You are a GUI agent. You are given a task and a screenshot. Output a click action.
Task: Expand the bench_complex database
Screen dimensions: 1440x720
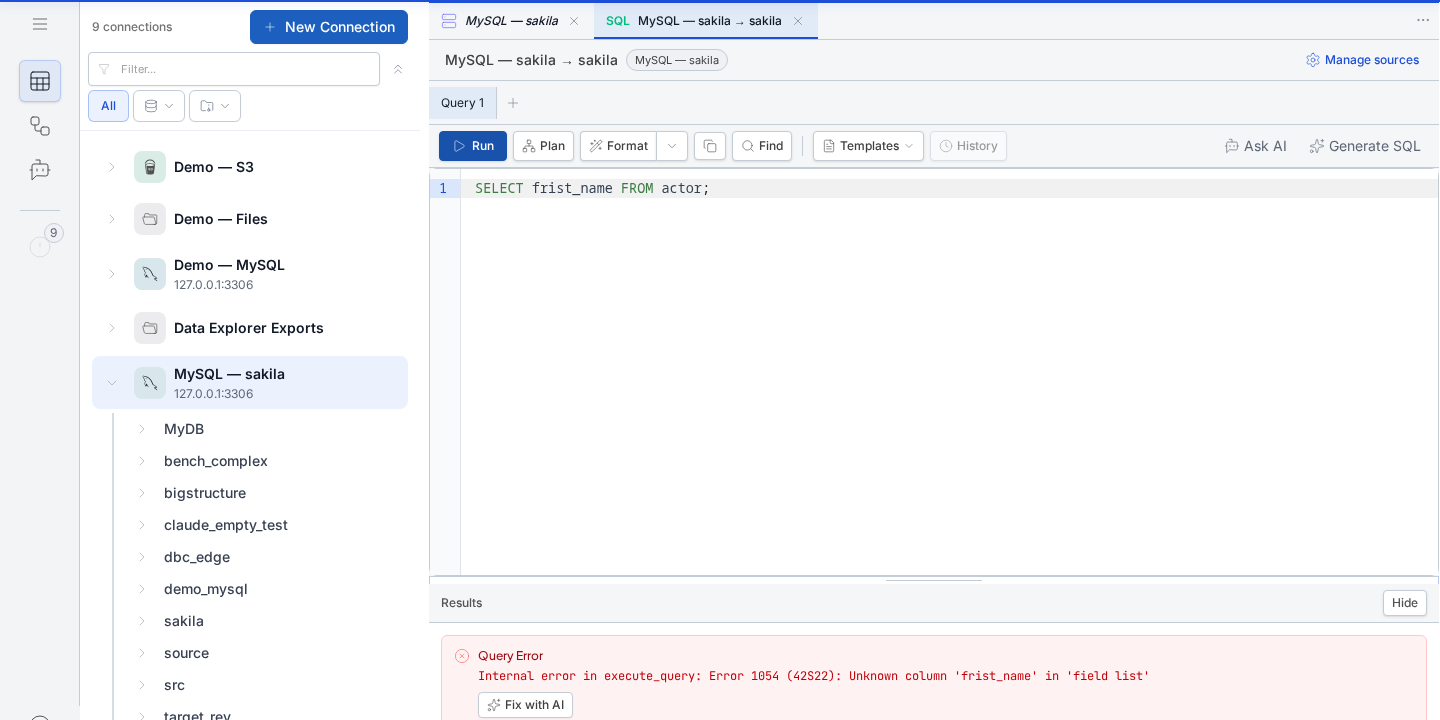click(142, 461)
